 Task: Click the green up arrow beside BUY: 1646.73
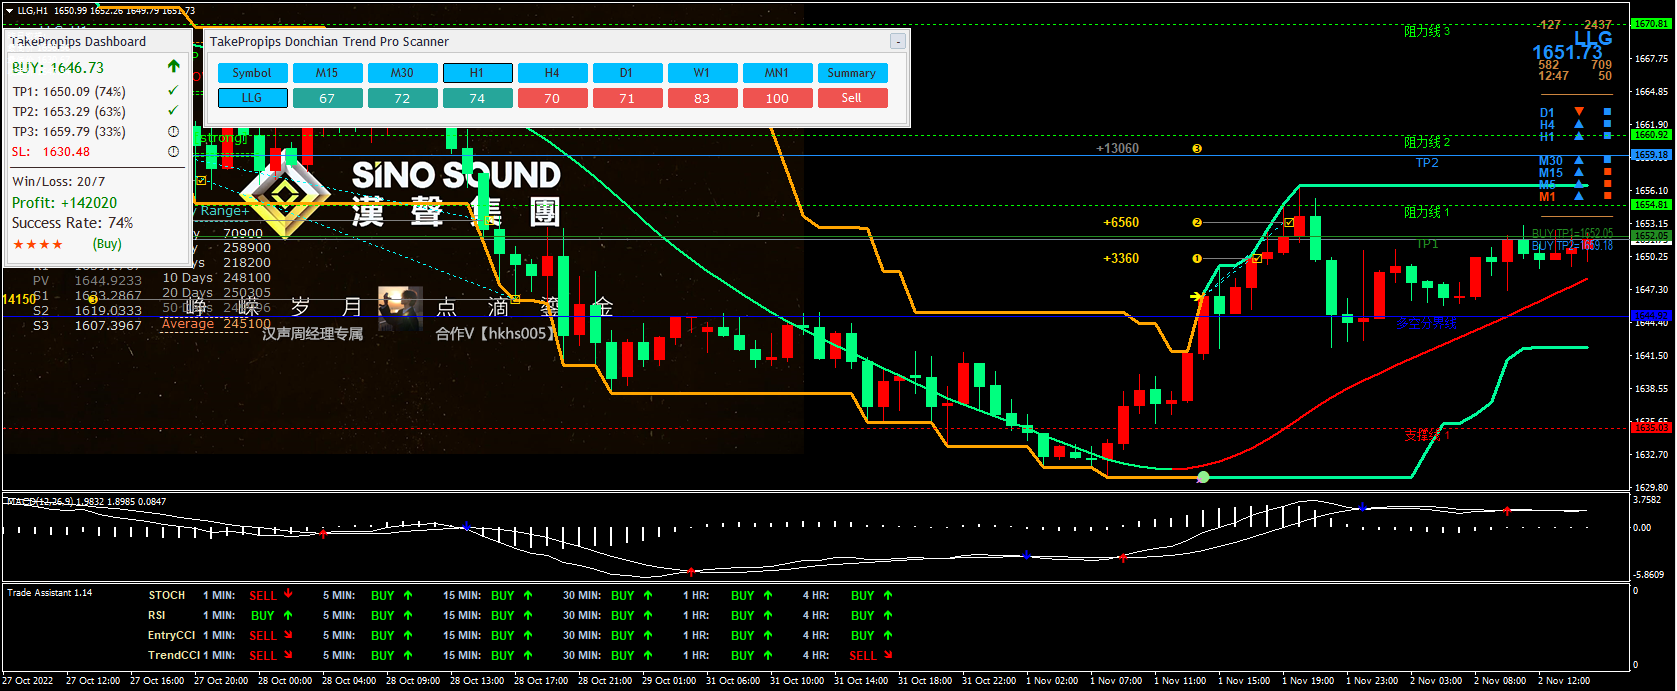coord(173,66)
